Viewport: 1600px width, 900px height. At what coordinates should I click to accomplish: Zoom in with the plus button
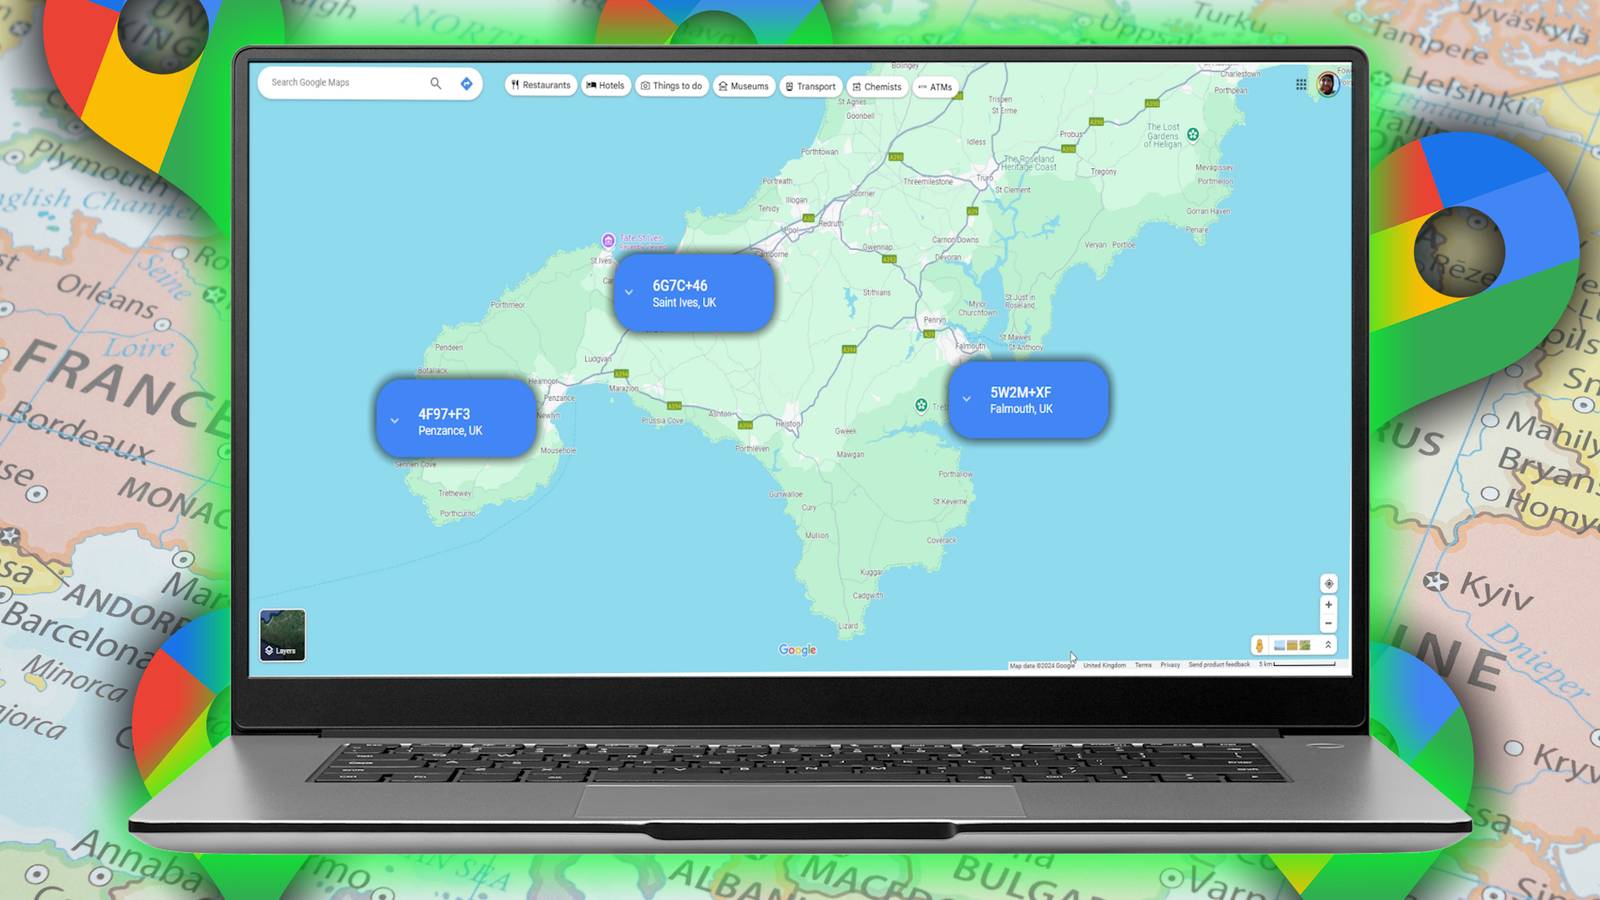coord(1329,605)
